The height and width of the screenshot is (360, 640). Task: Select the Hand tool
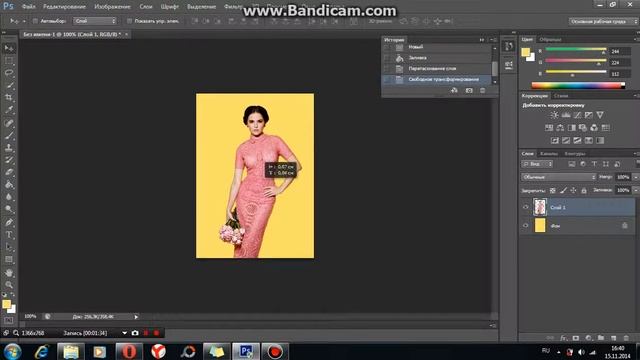[x=9, y=273]
